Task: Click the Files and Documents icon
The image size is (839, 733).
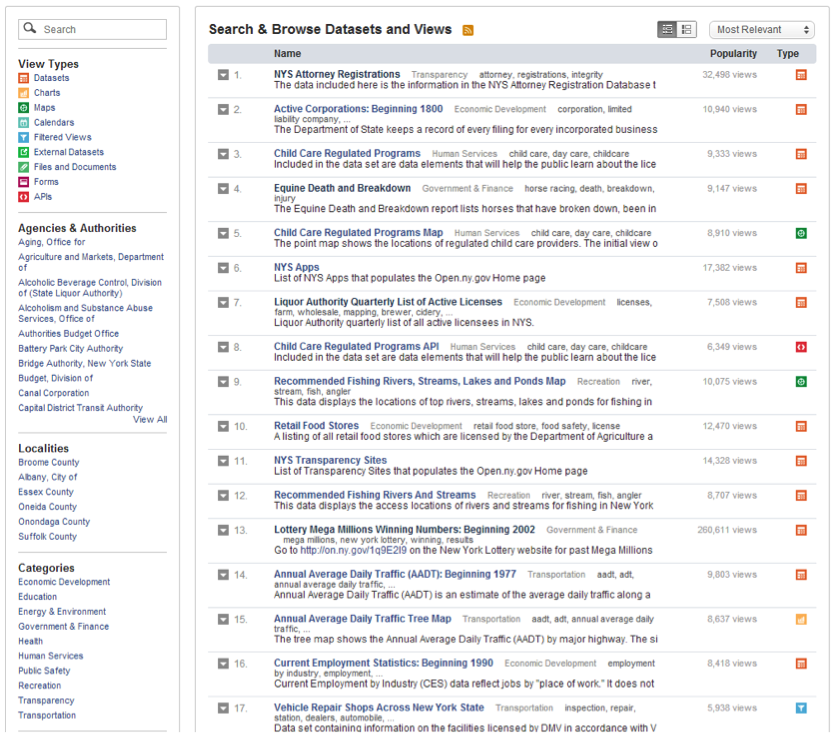Action: pyautogui.click(x=24, y=167)
